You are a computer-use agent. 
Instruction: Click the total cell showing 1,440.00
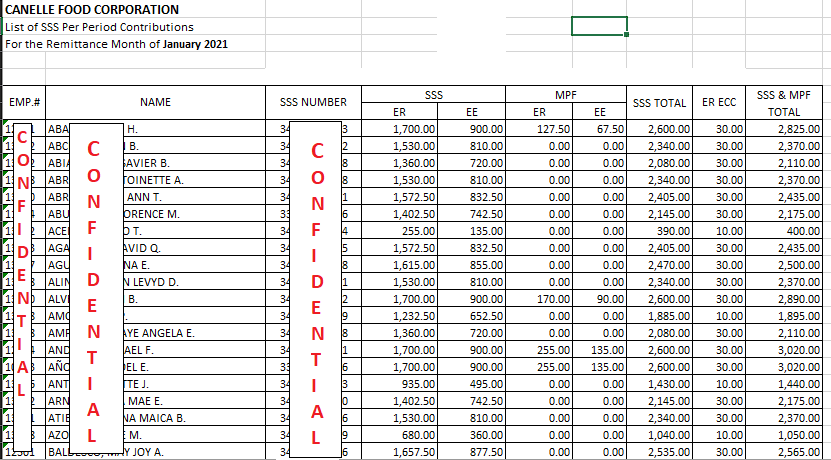(784, 384)
